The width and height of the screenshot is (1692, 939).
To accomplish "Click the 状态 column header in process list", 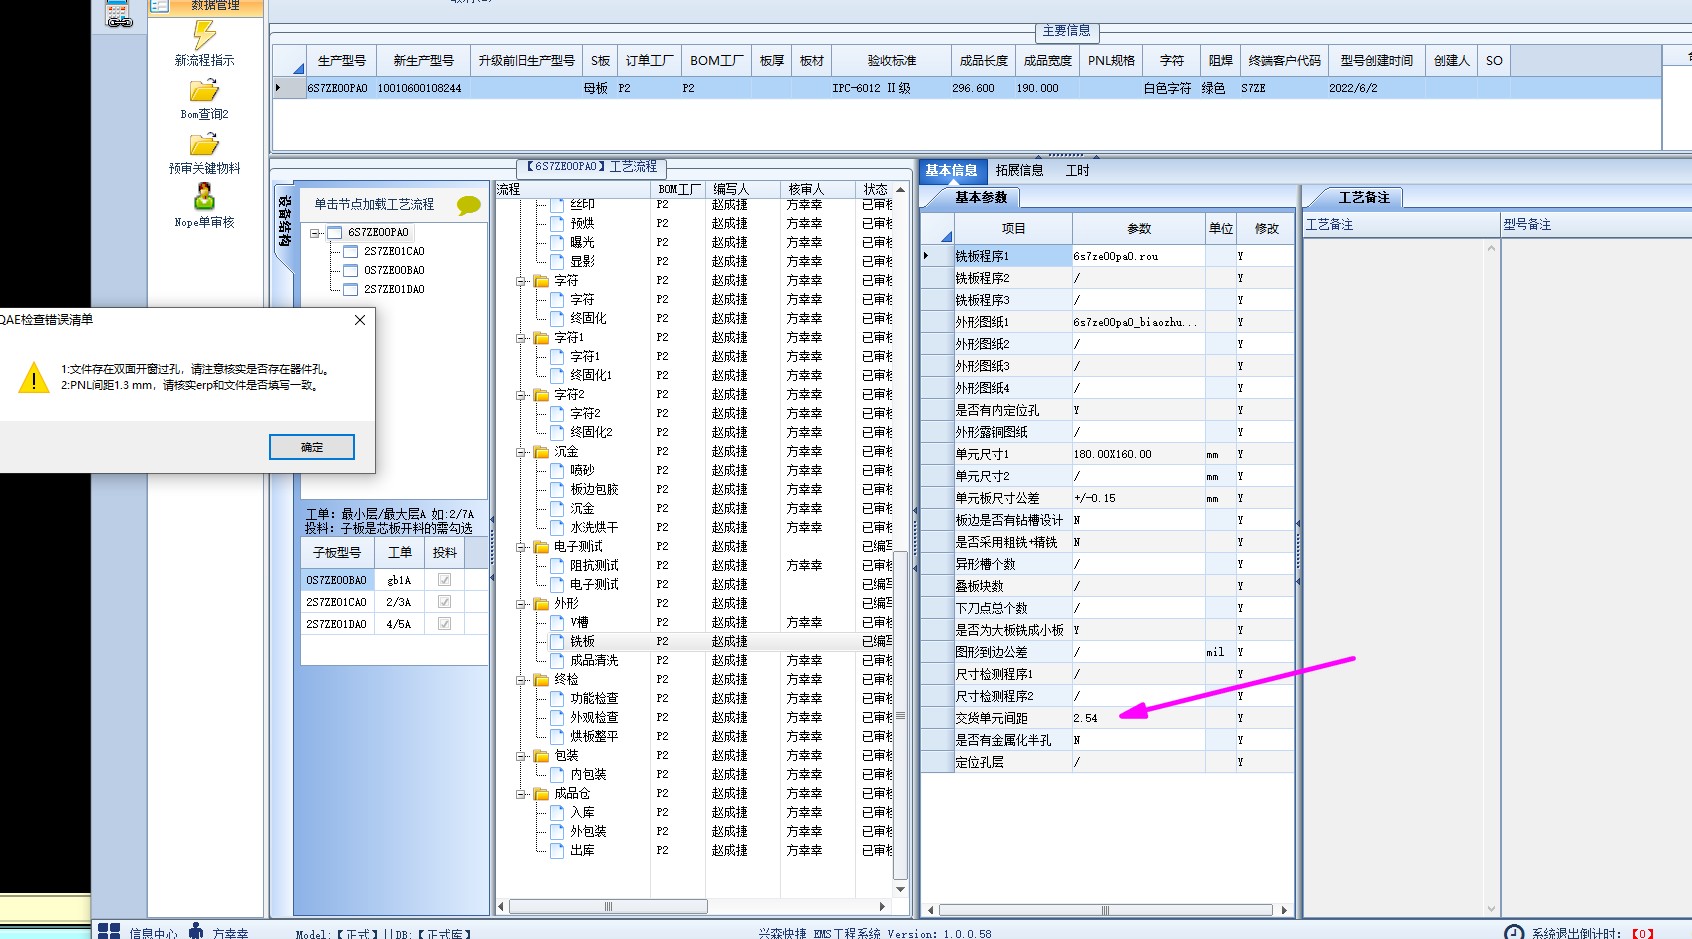I will tap(875, 189).
